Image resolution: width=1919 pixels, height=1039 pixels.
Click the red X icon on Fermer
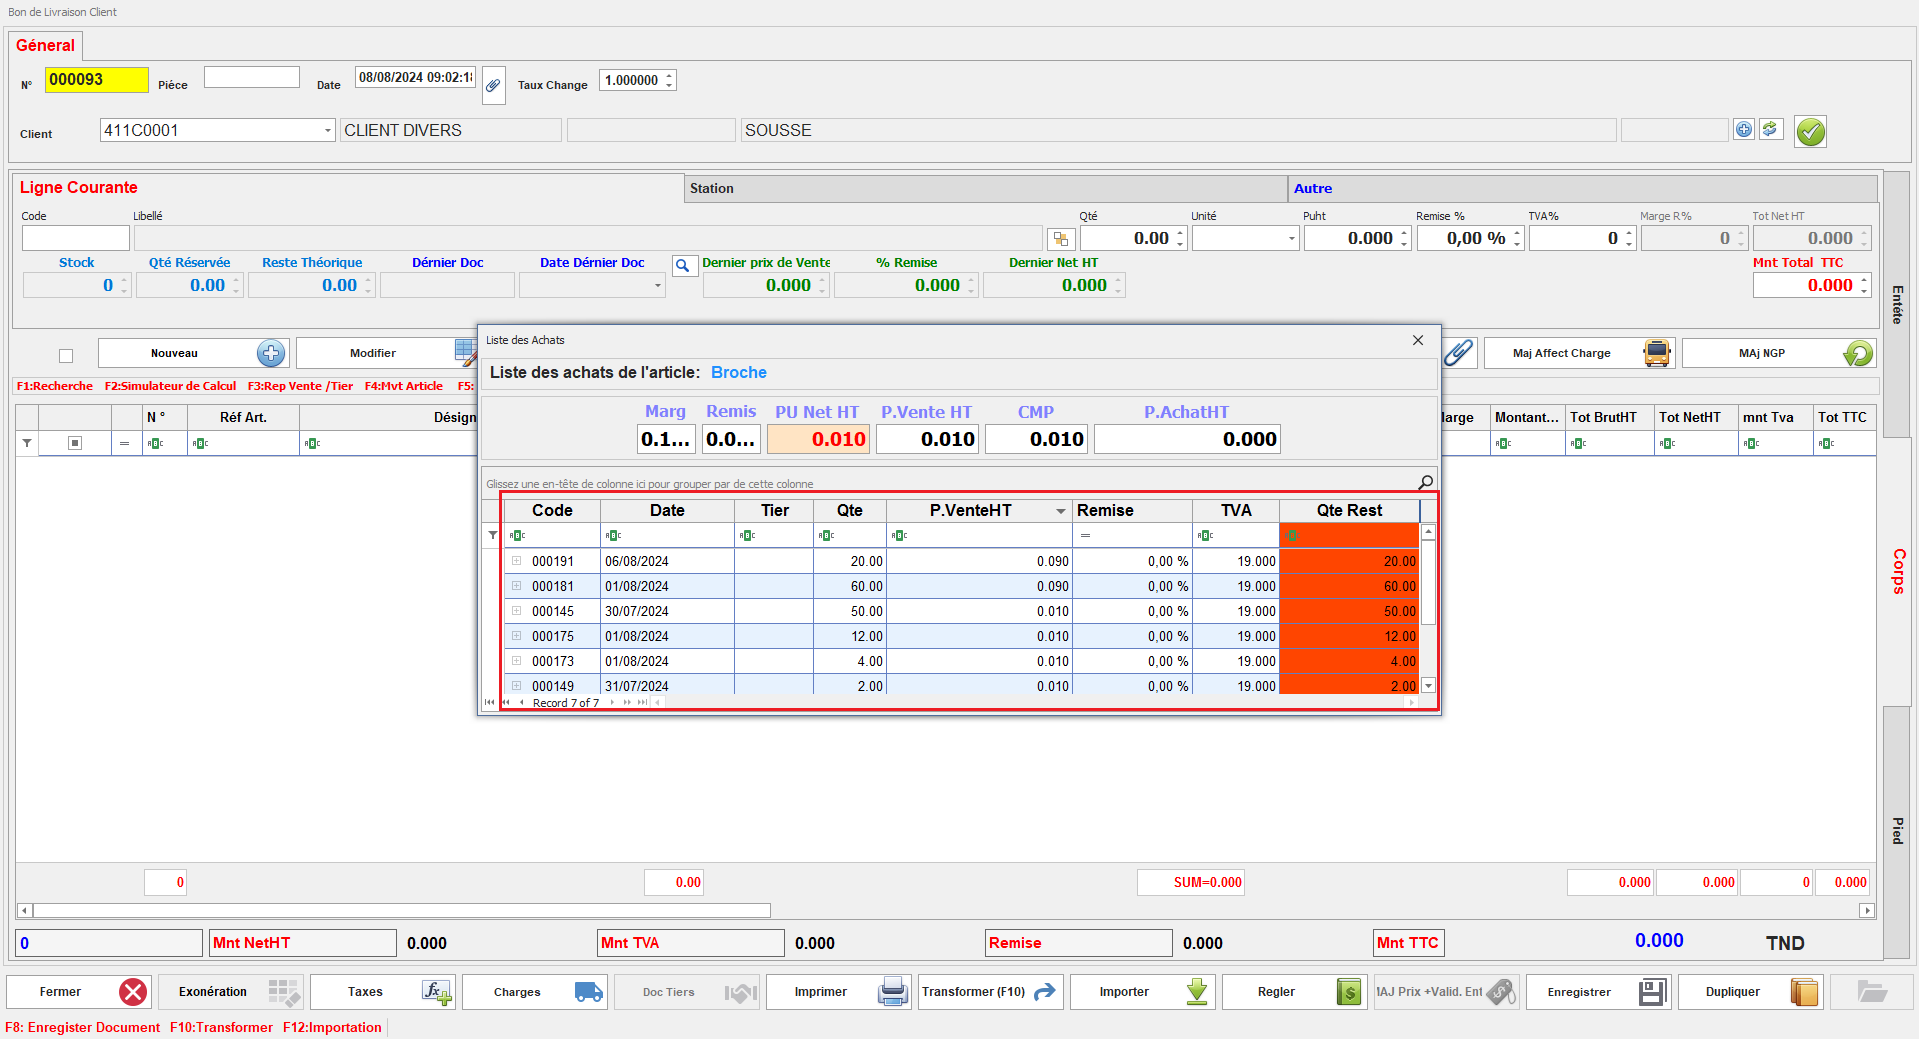point(133,992)
